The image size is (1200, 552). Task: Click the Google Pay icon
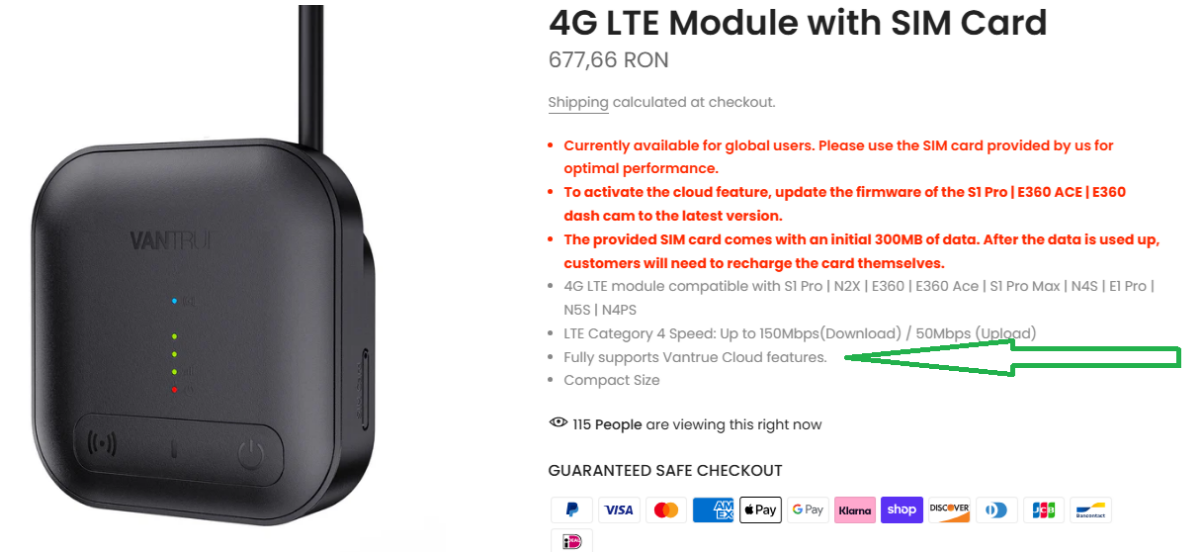(807, 510)
